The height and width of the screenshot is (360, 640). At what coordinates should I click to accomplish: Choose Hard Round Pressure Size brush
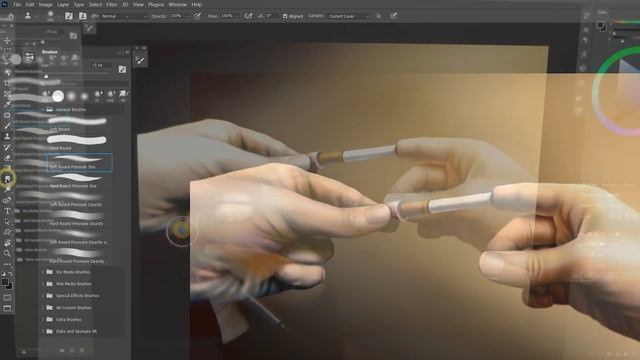[x=78, y=181]
